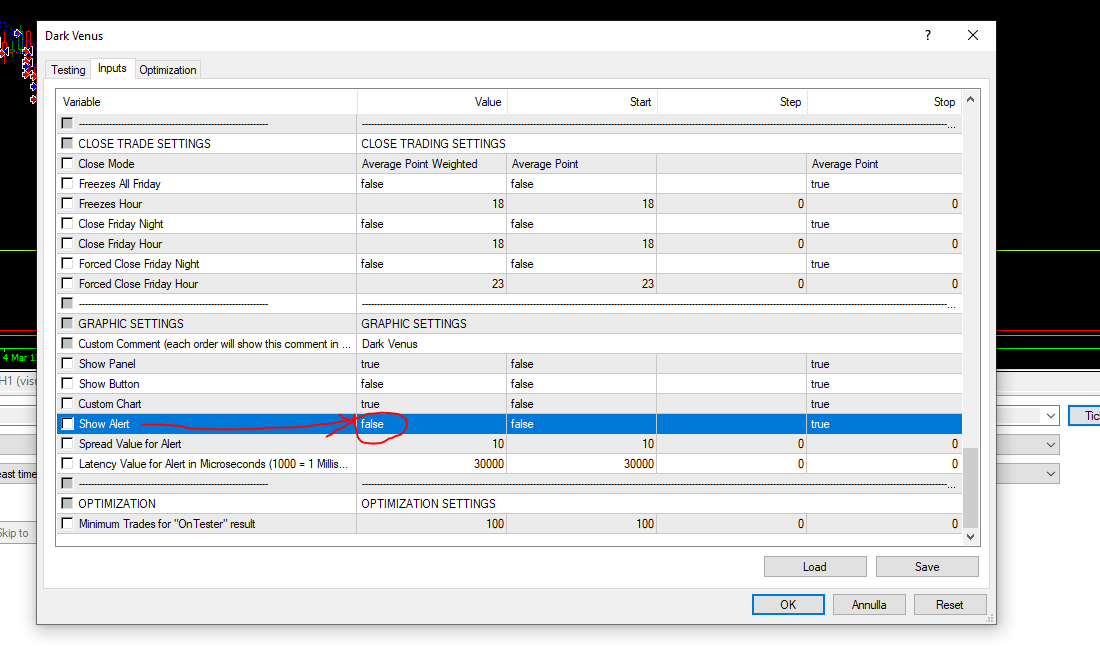Click the Load button

pyautogui.click(x=815, y=567)
